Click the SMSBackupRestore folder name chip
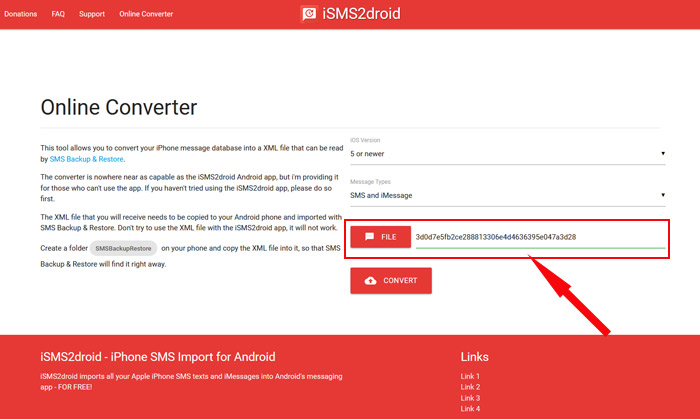Viewport: 700px width, 419px height. (123, 248)
